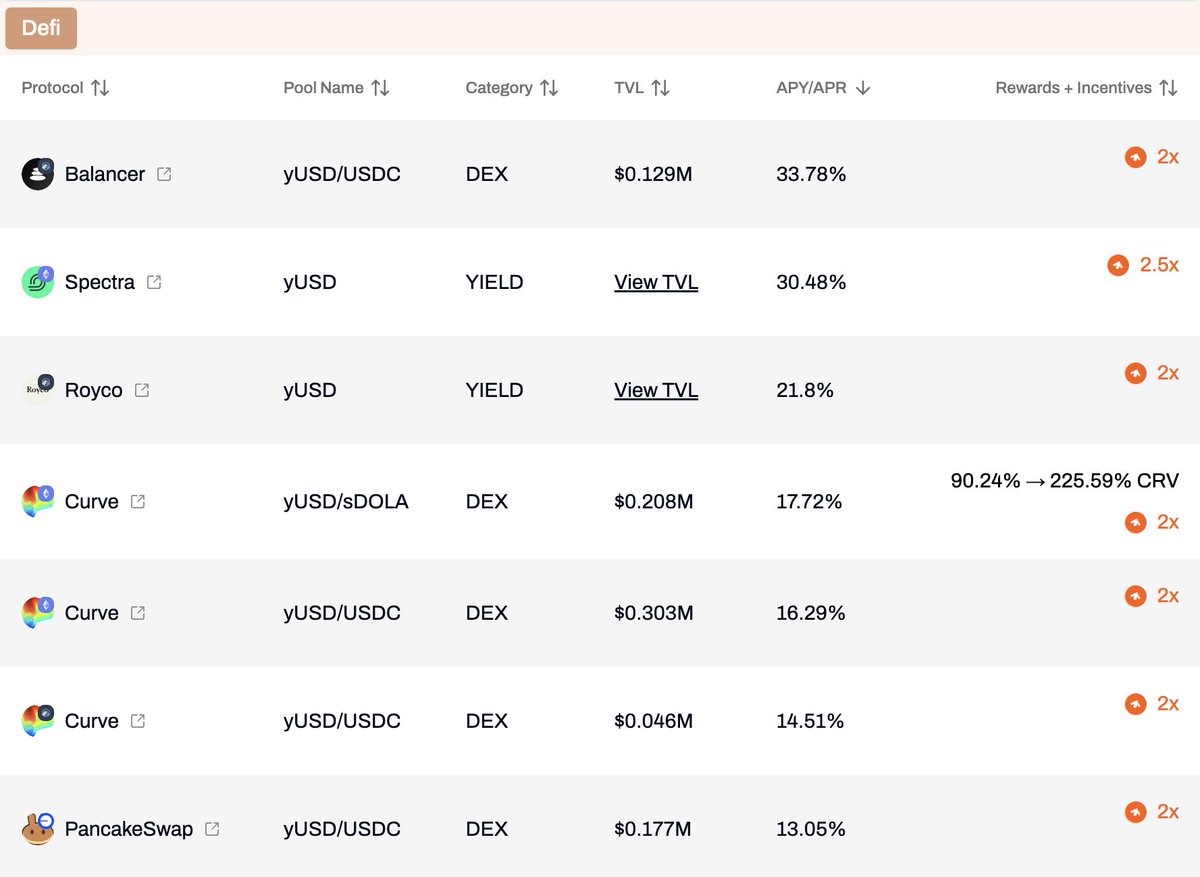1200x877 pixels.
Task: Click 2.5x boost icon in Spectra row
Action: [1118, 265]
